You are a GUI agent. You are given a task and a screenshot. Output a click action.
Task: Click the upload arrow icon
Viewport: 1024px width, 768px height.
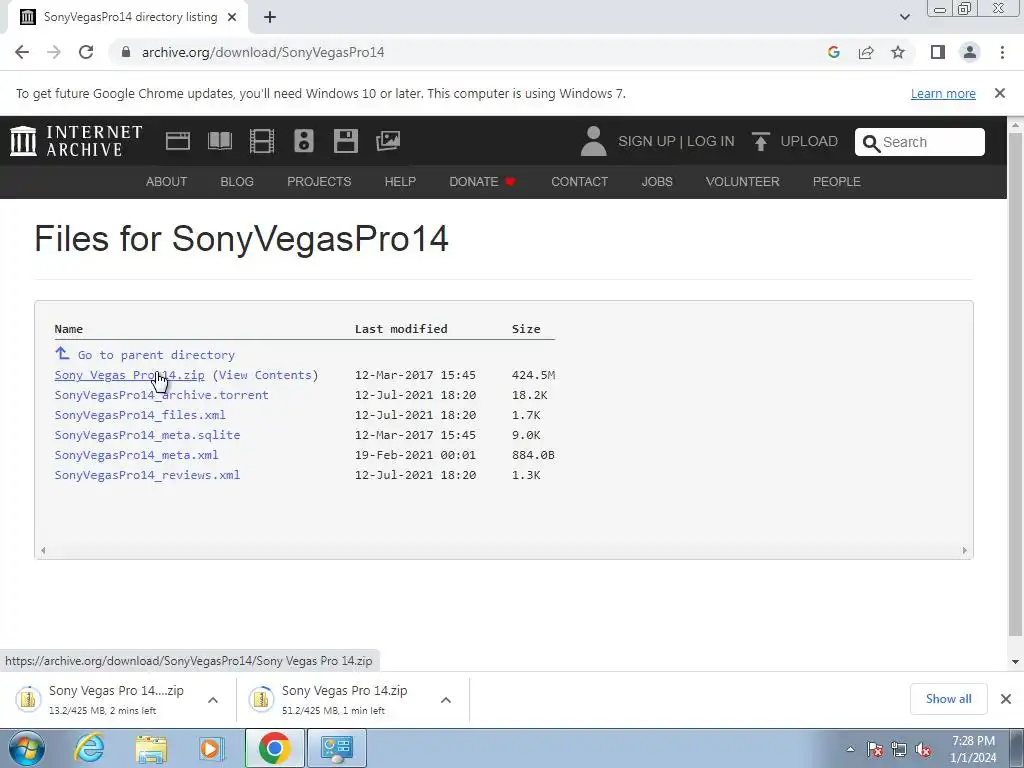click(760, 141)
